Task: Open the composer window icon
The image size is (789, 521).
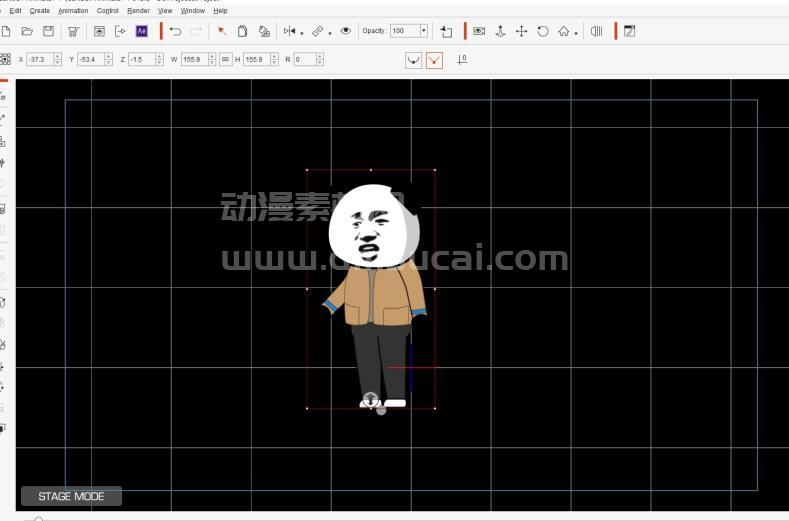Action: [x=629, y=31]
